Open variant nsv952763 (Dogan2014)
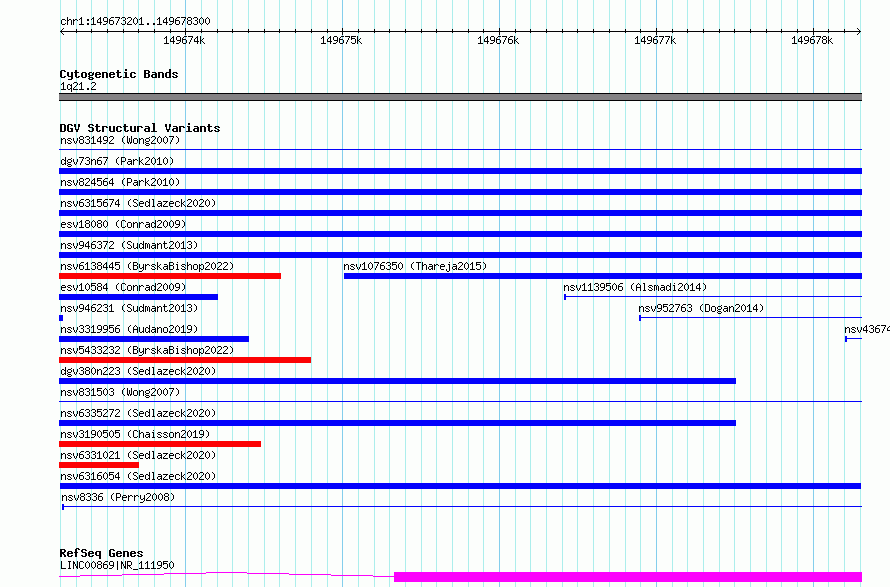 [x=701, y=308]
